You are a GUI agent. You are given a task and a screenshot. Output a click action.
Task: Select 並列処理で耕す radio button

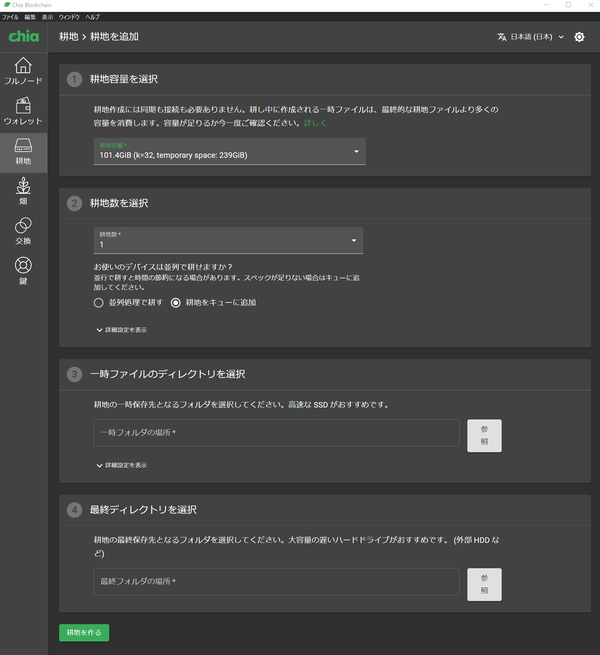point(99,302)
